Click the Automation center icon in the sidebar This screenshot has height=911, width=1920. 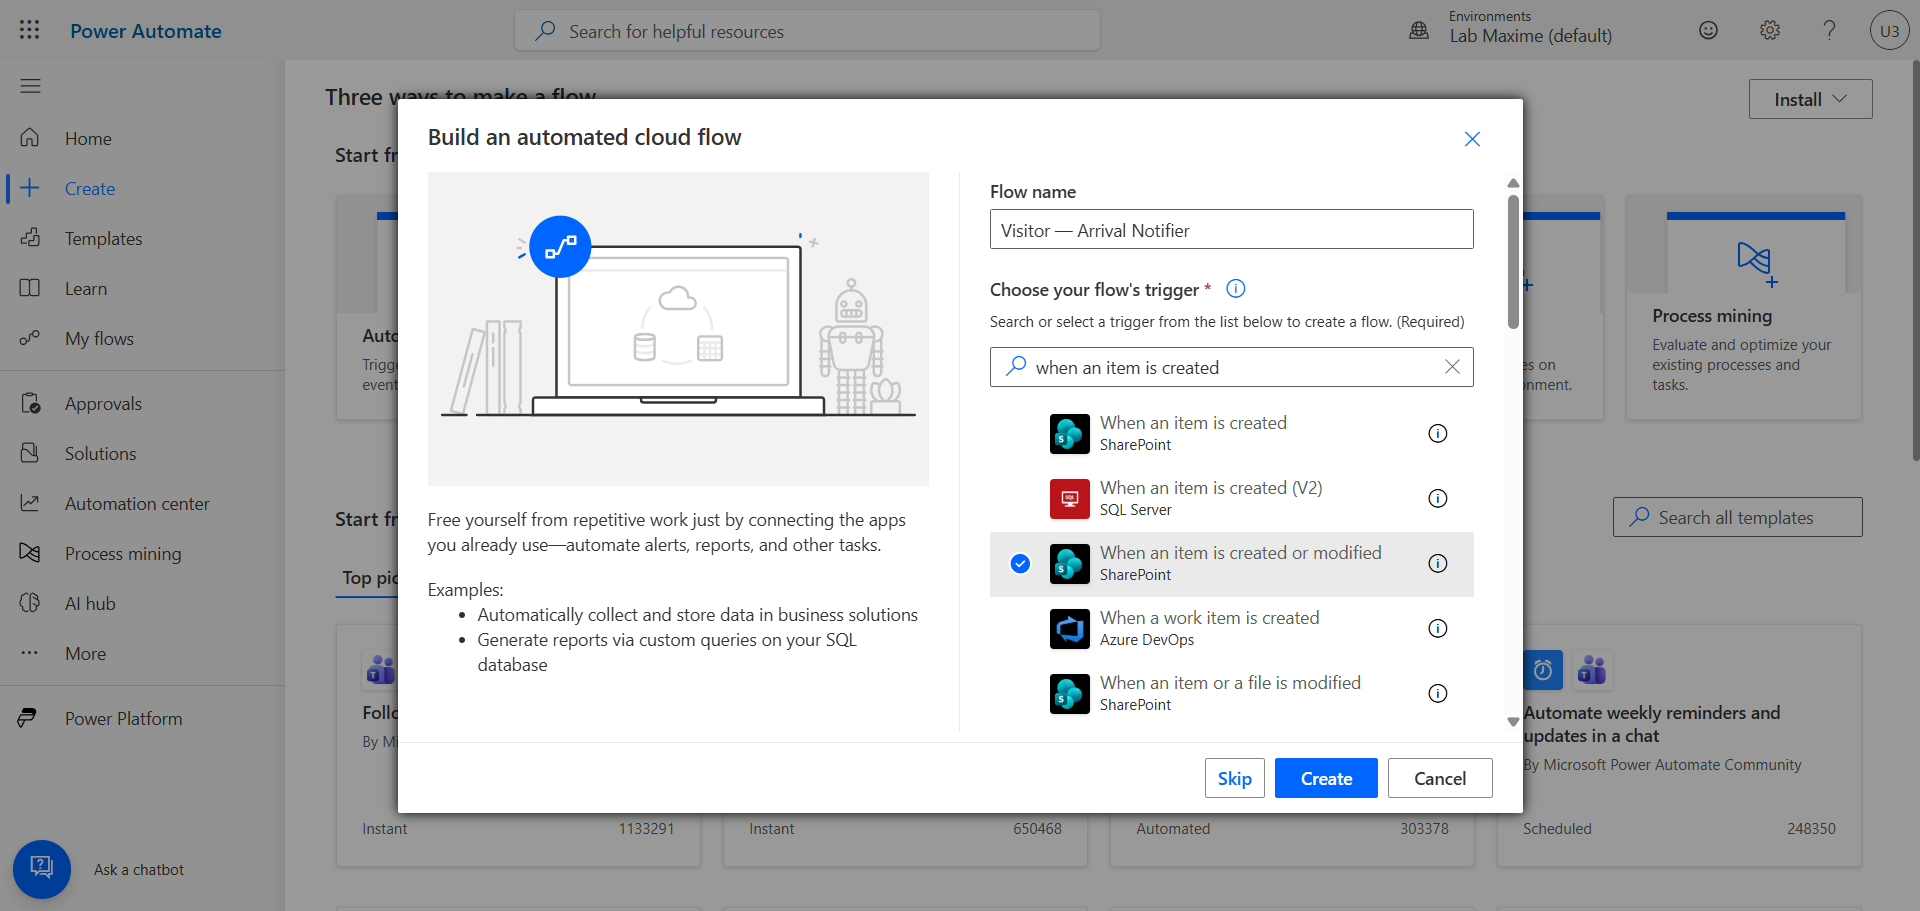tap(30, 503)
